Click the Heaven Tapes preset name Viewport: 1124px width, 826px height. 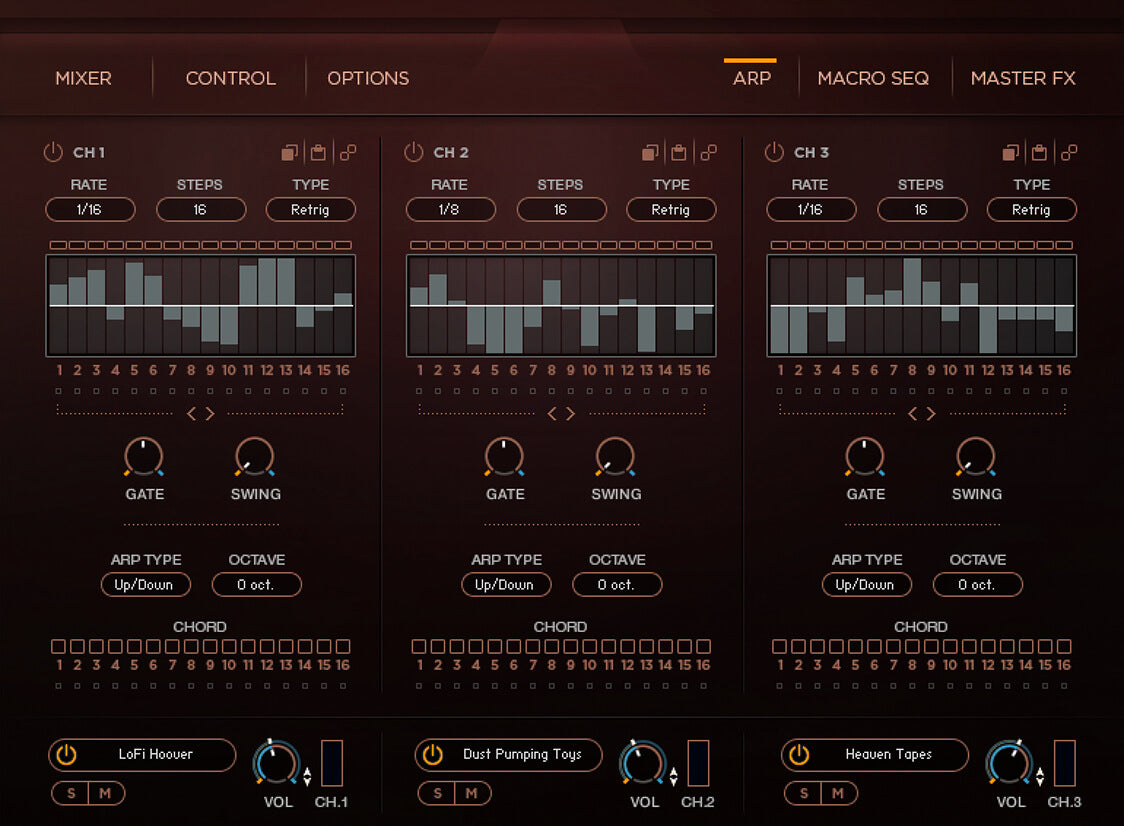[x=888, y=755]
